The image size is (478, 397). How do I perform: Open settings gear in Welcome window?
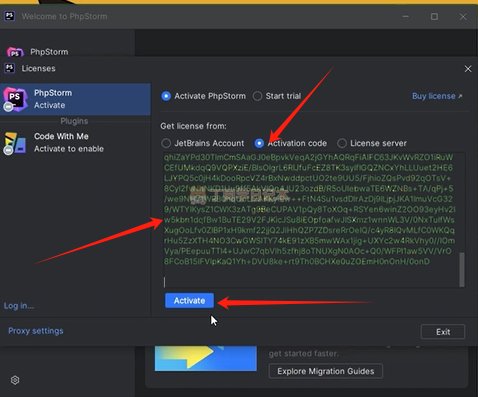click(15, 380)
